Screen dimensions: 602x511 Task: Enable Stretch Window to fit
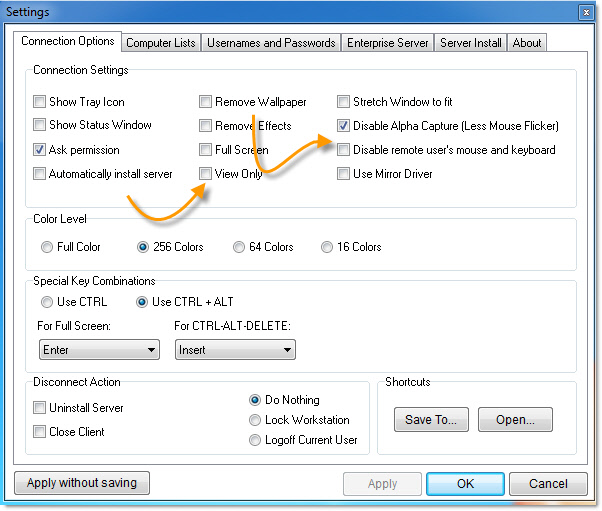pyautogui.click(x=343, y=102)
